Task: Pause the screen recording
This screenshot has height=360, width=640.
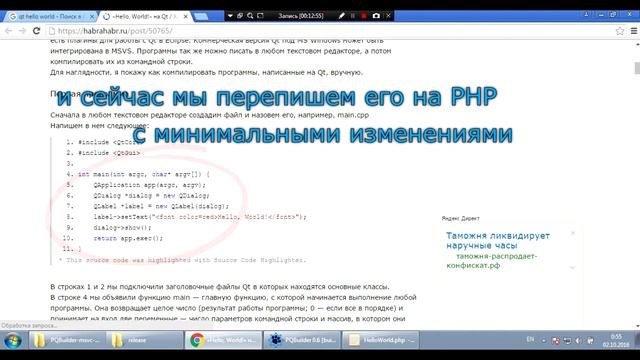Action: [353, 16]
